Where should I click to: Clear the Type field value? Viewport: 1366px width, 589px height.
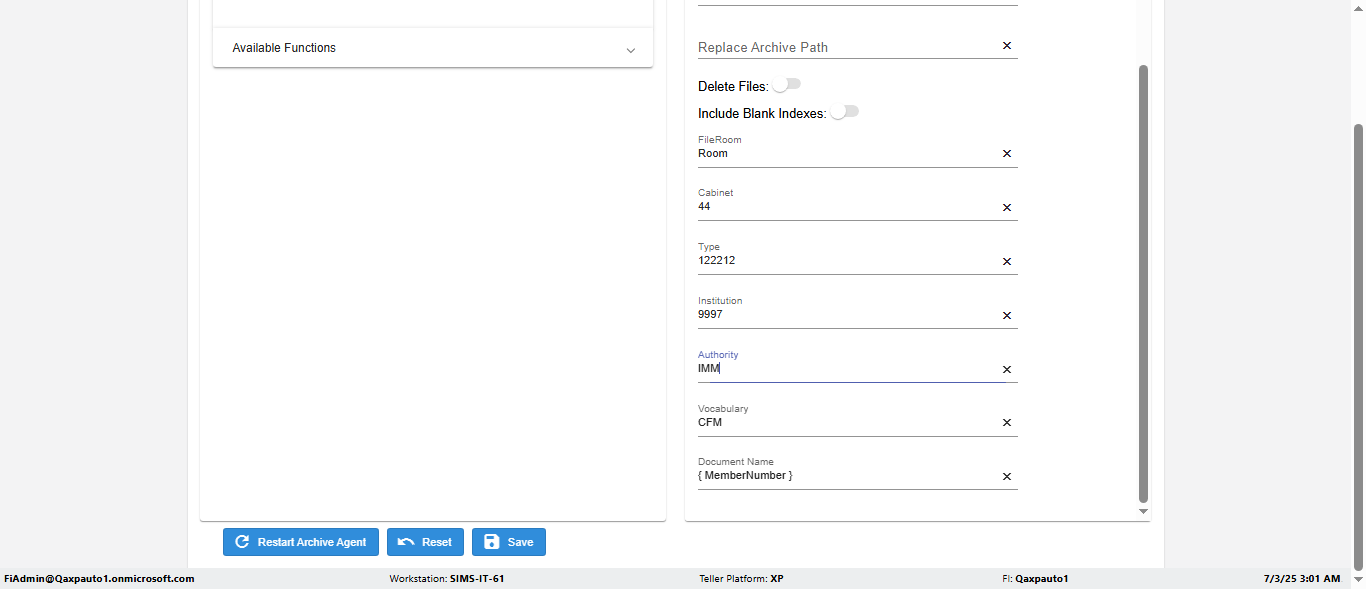click(1007, 262)
